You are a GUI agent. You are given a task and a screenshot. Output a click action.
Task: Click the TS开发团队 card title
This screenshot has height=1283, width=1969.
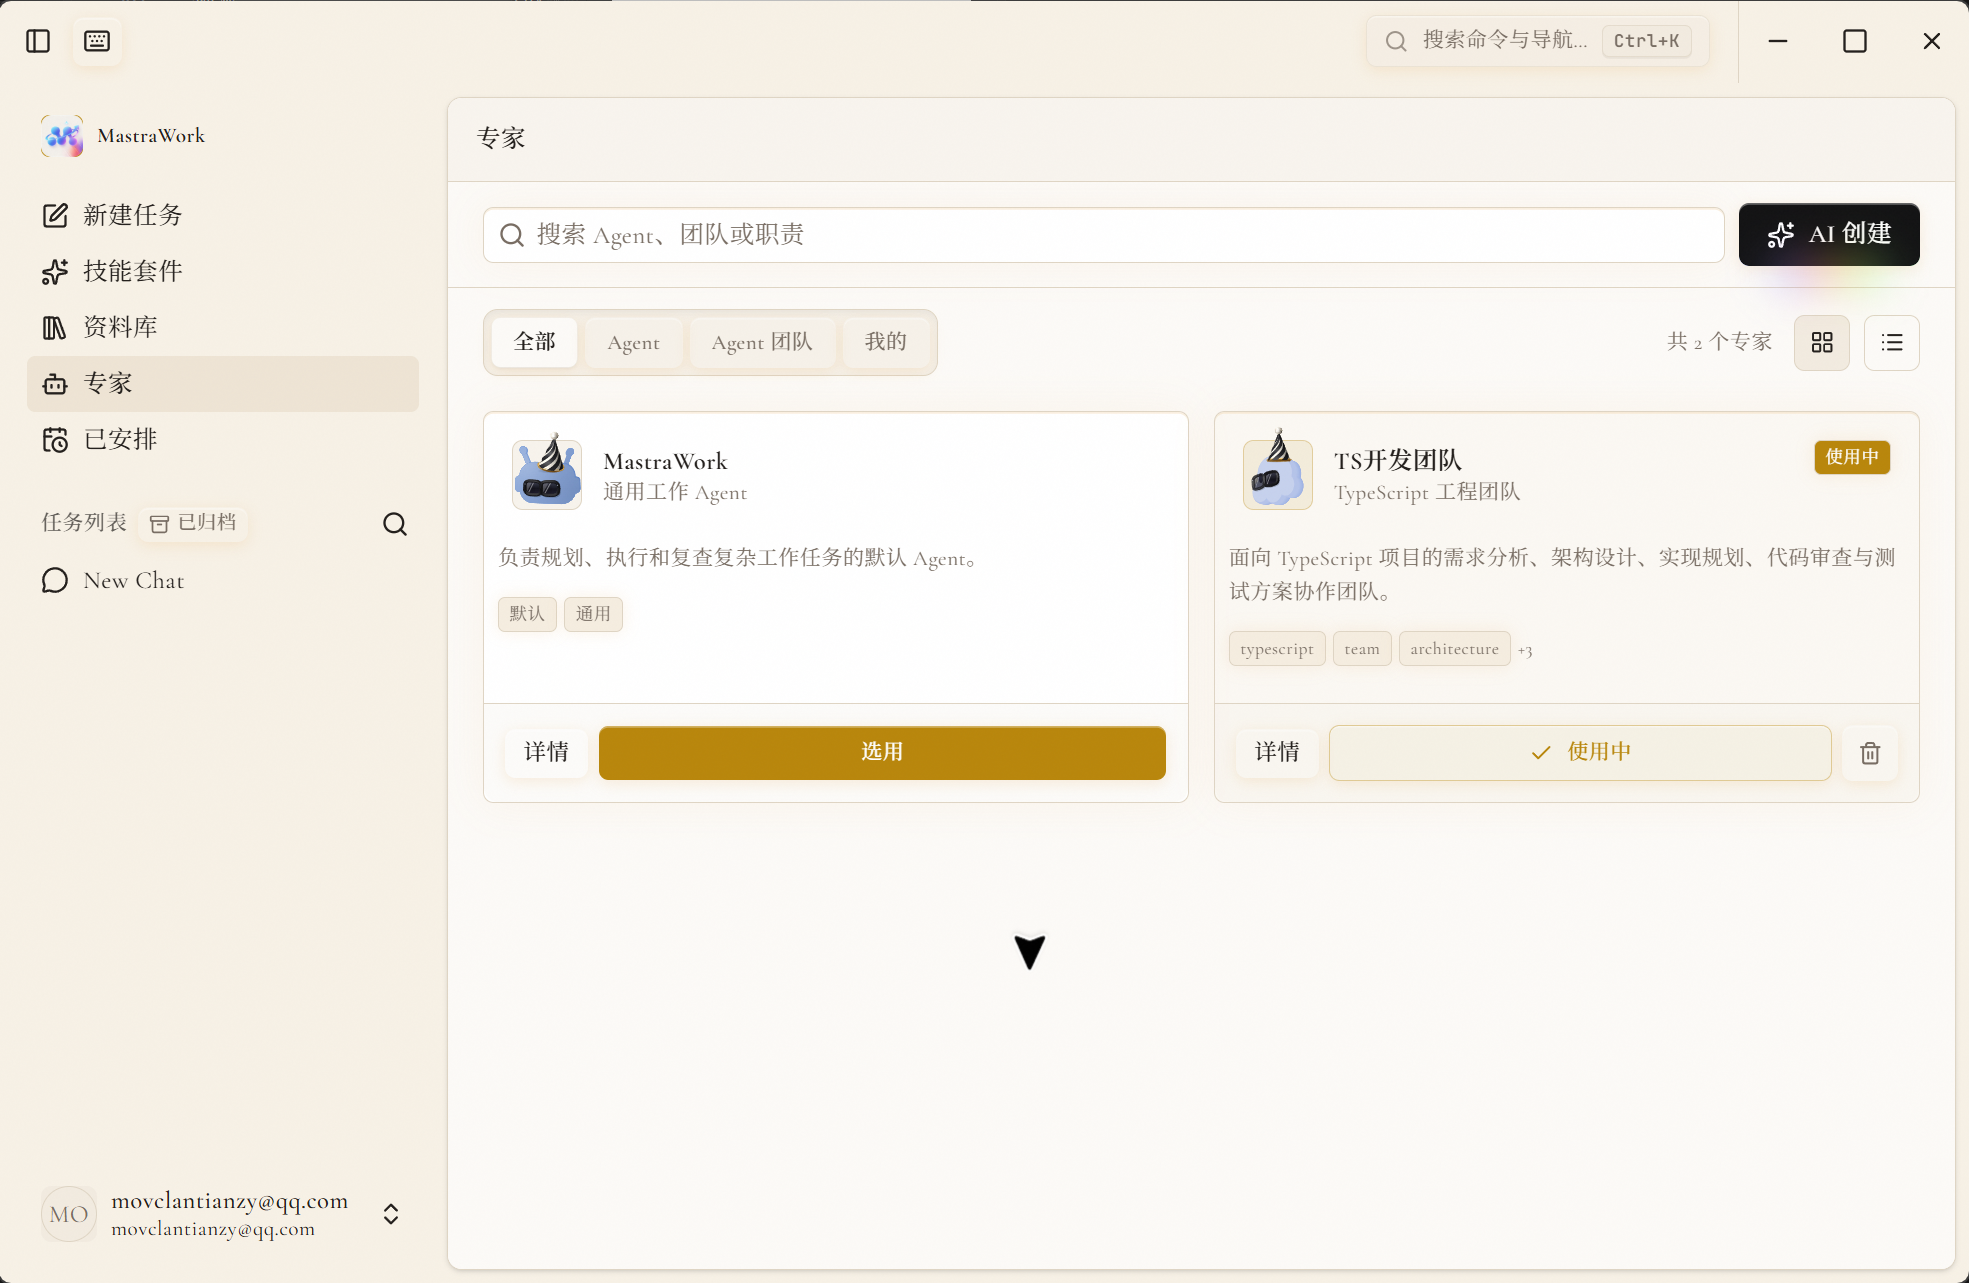coord(1398,460)
